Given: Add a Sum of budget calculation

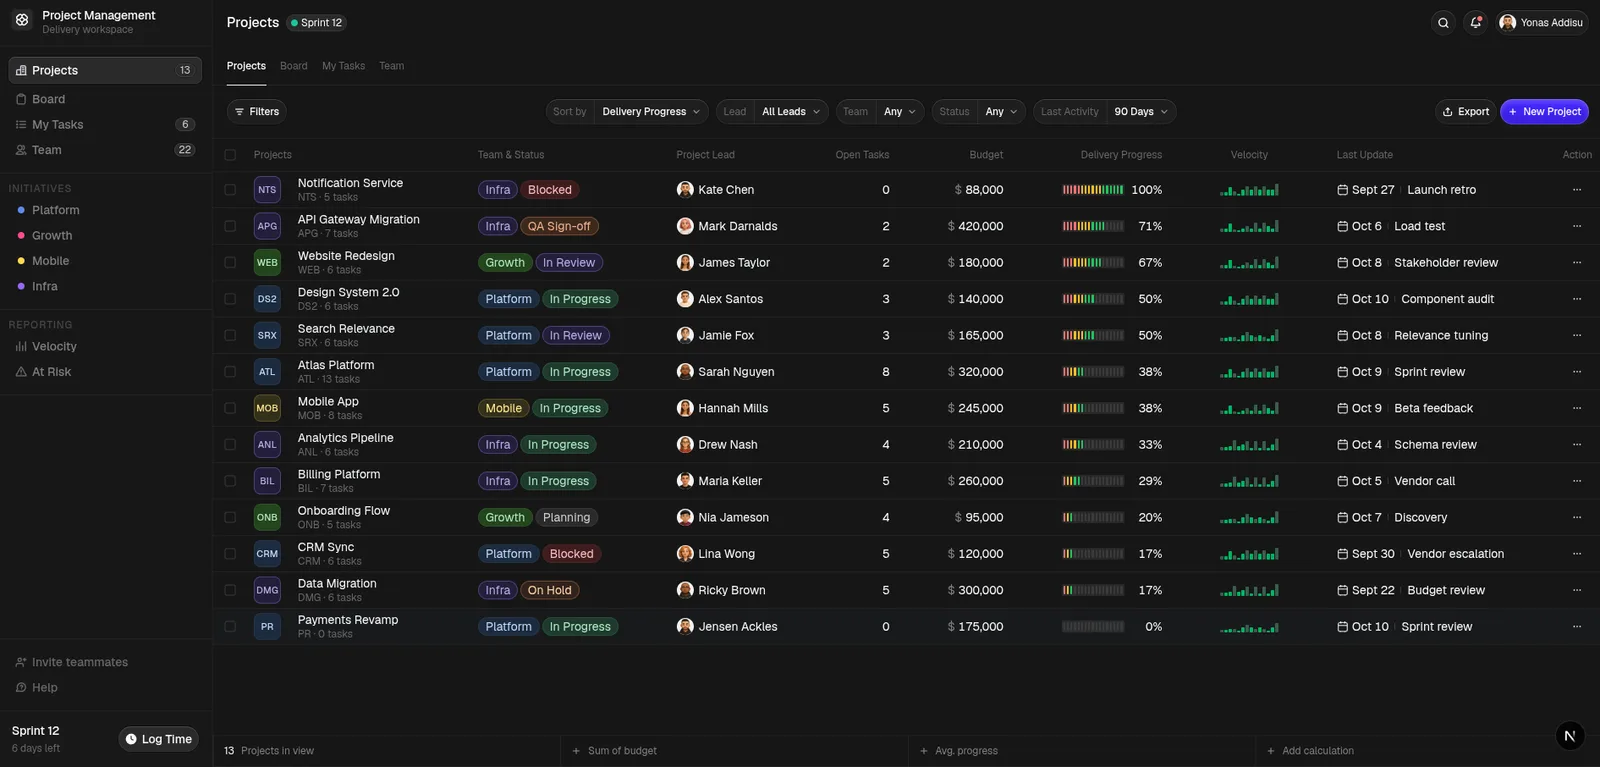Looking at the screenshot, I should click(x=614, y=751).
